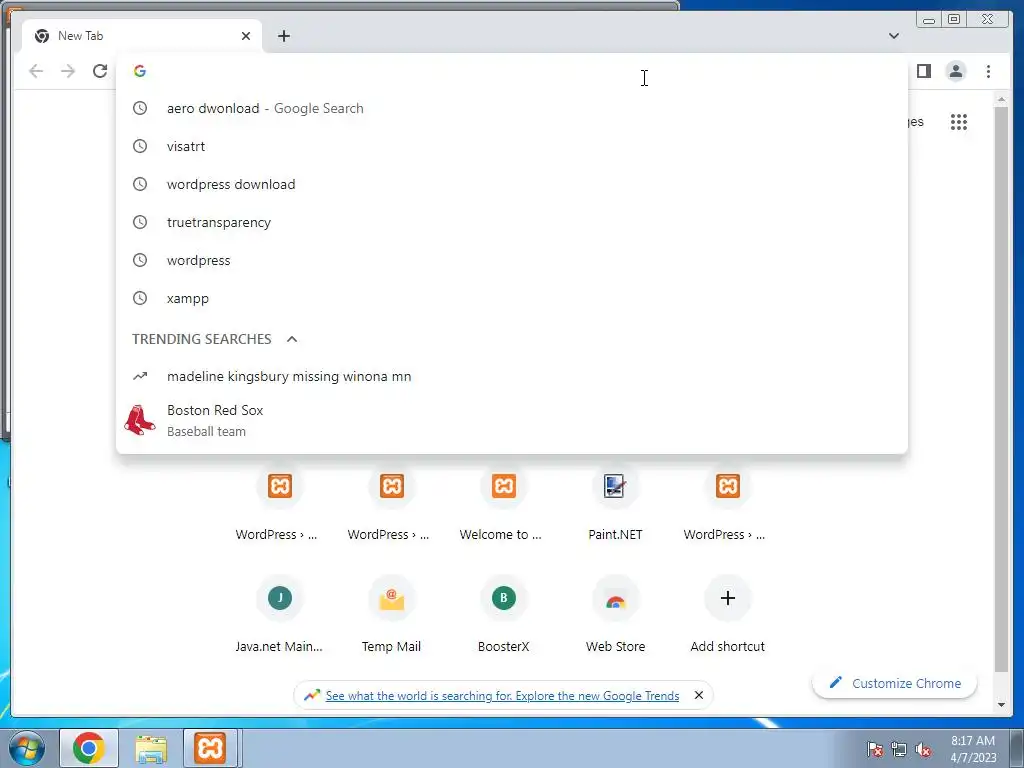
Task: Open the taskbar clock and date
Action: (x=972, y=749)
